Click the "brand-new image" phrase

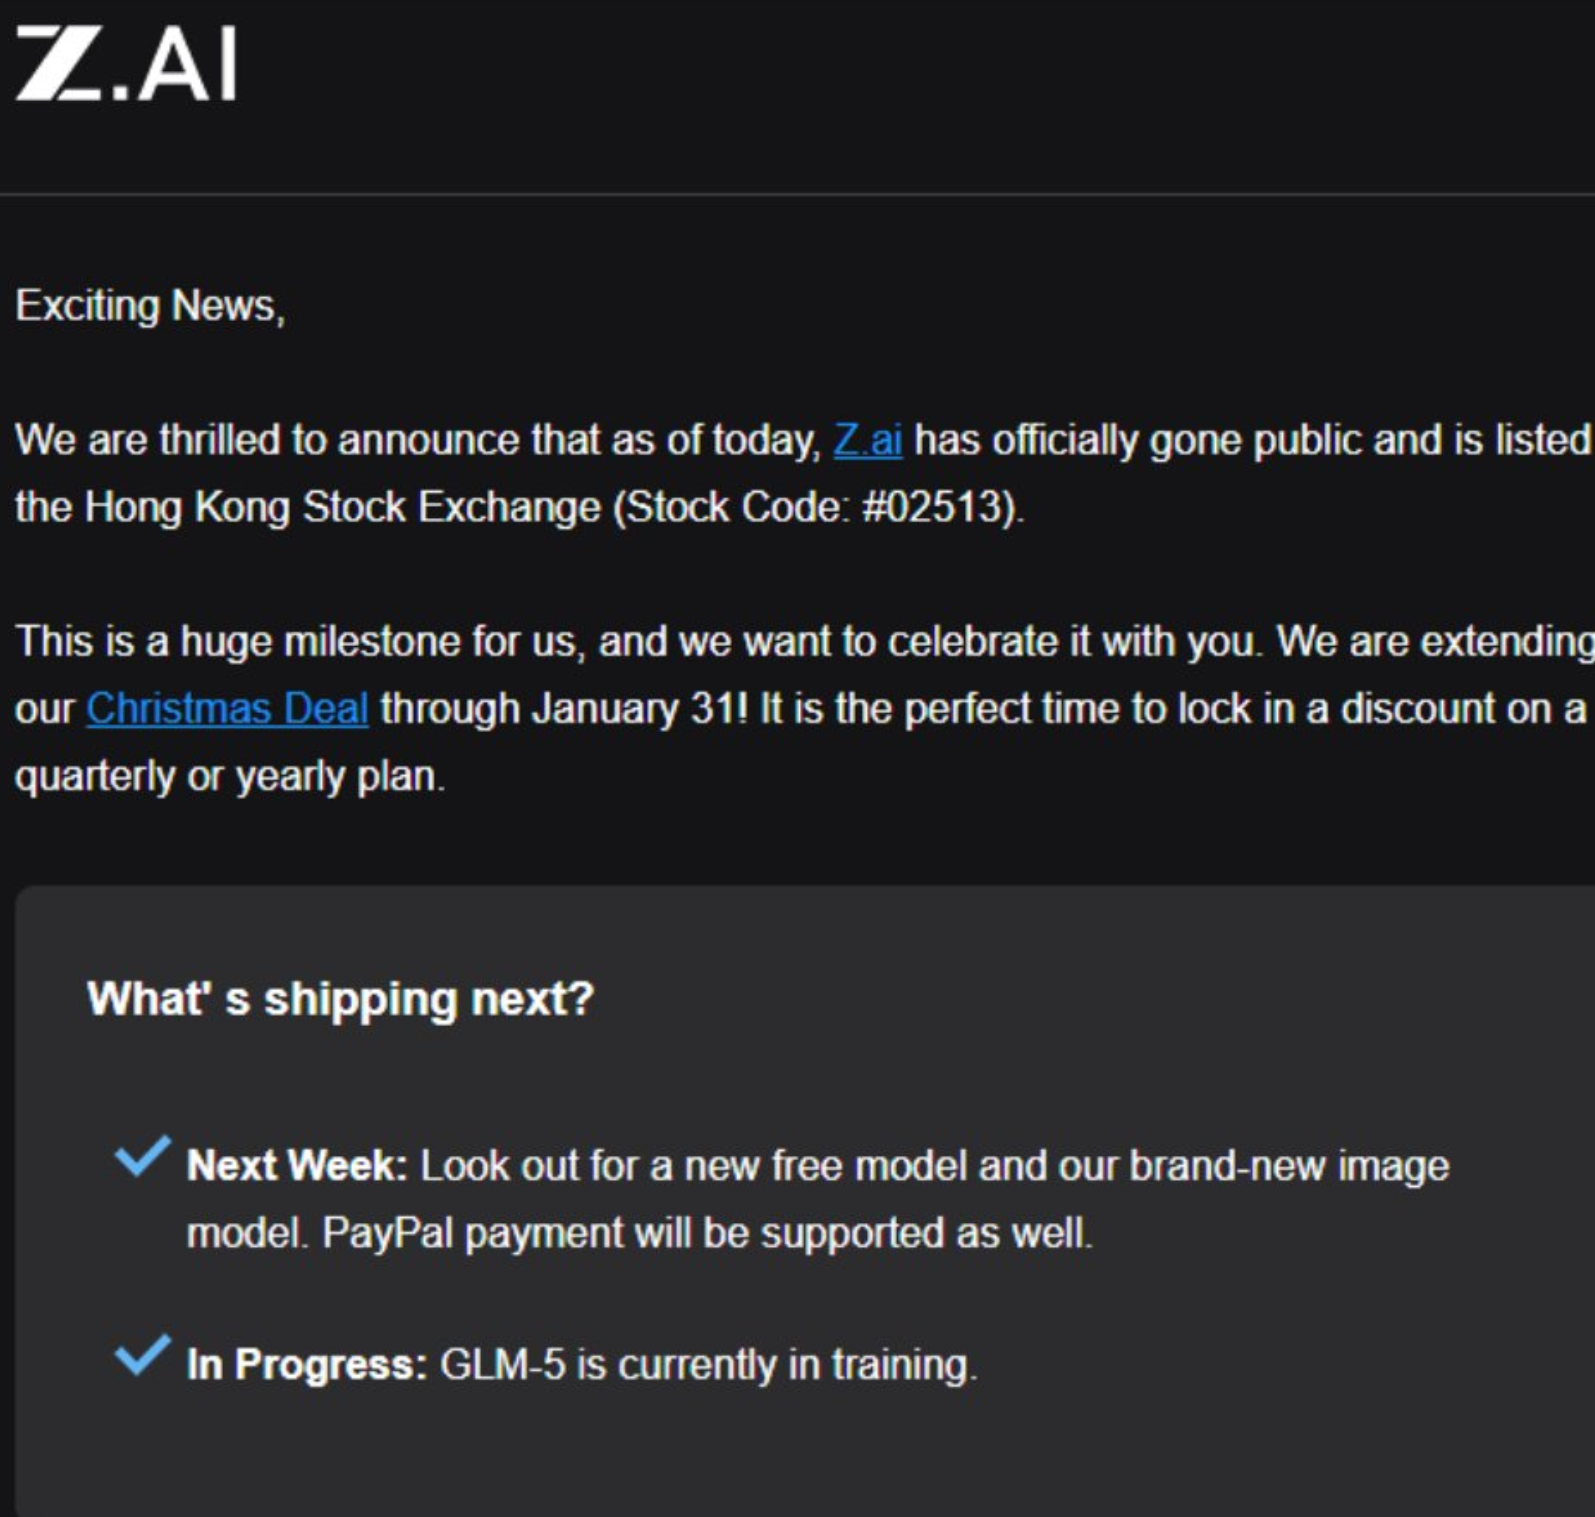click(1288, 1166)
